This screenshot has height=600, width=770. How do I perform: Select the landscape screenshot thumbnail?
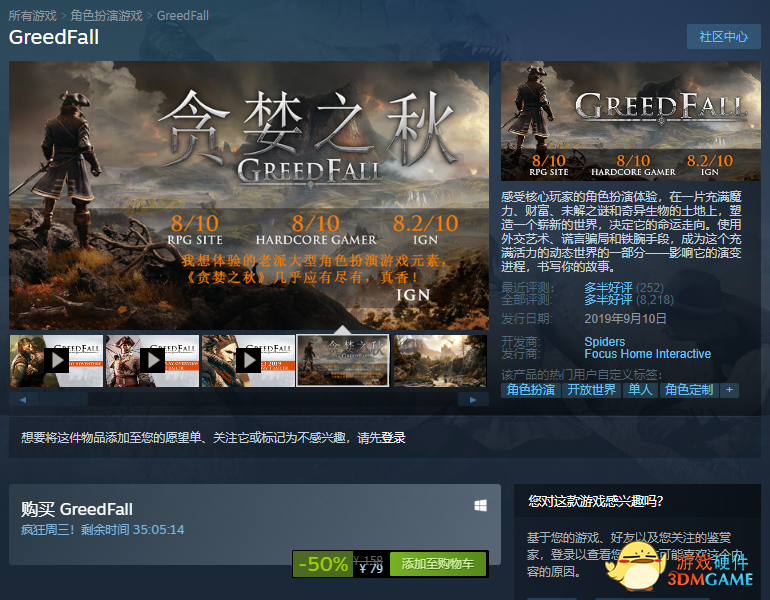(440, 360)
